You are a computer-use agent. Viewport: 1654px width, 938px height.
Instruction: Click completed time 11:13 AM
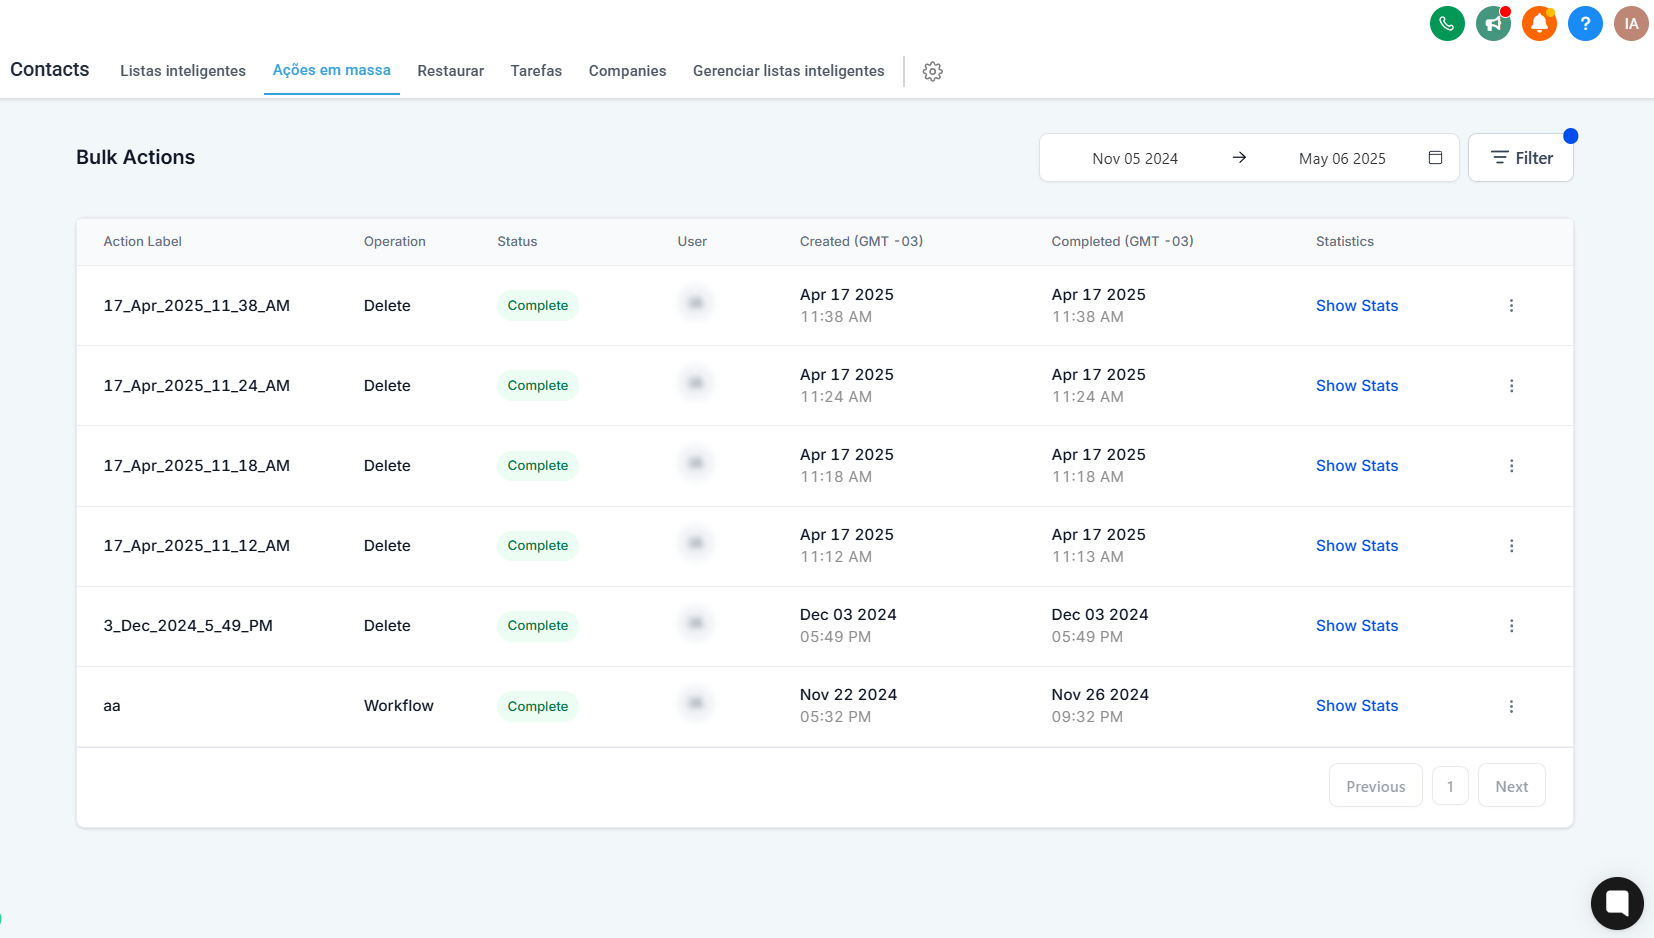click(x=1088, y=557)
